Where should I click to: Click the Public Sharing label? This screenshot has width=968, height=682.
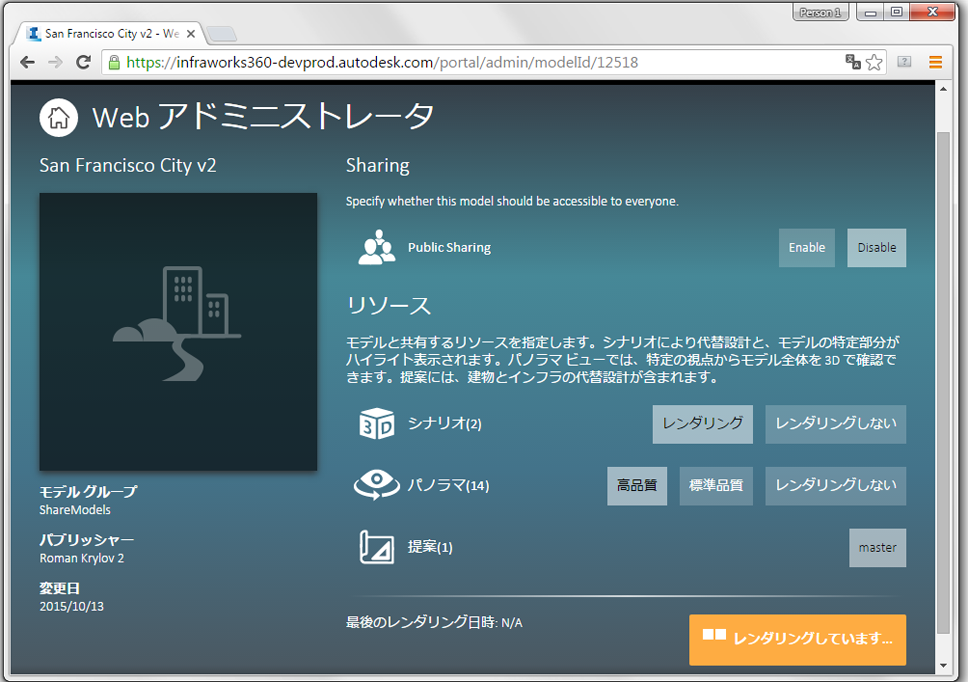(x=449, y=247)
